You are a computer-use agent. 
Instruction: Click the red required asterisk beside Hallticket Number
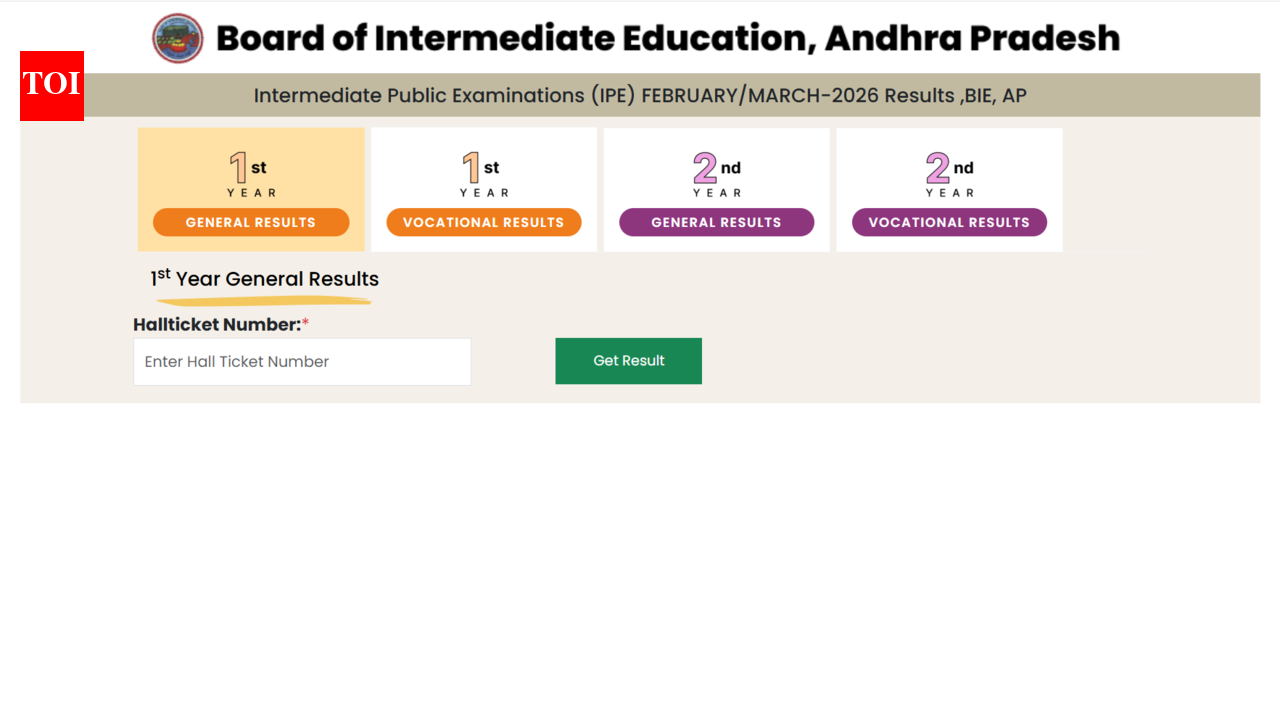306,323
